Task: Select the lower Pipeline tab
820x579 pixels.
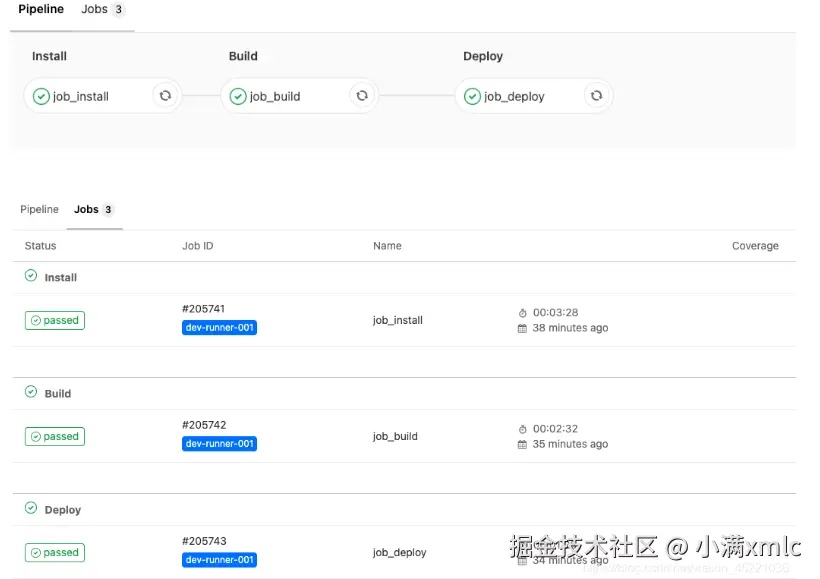Action: [39, 209]
